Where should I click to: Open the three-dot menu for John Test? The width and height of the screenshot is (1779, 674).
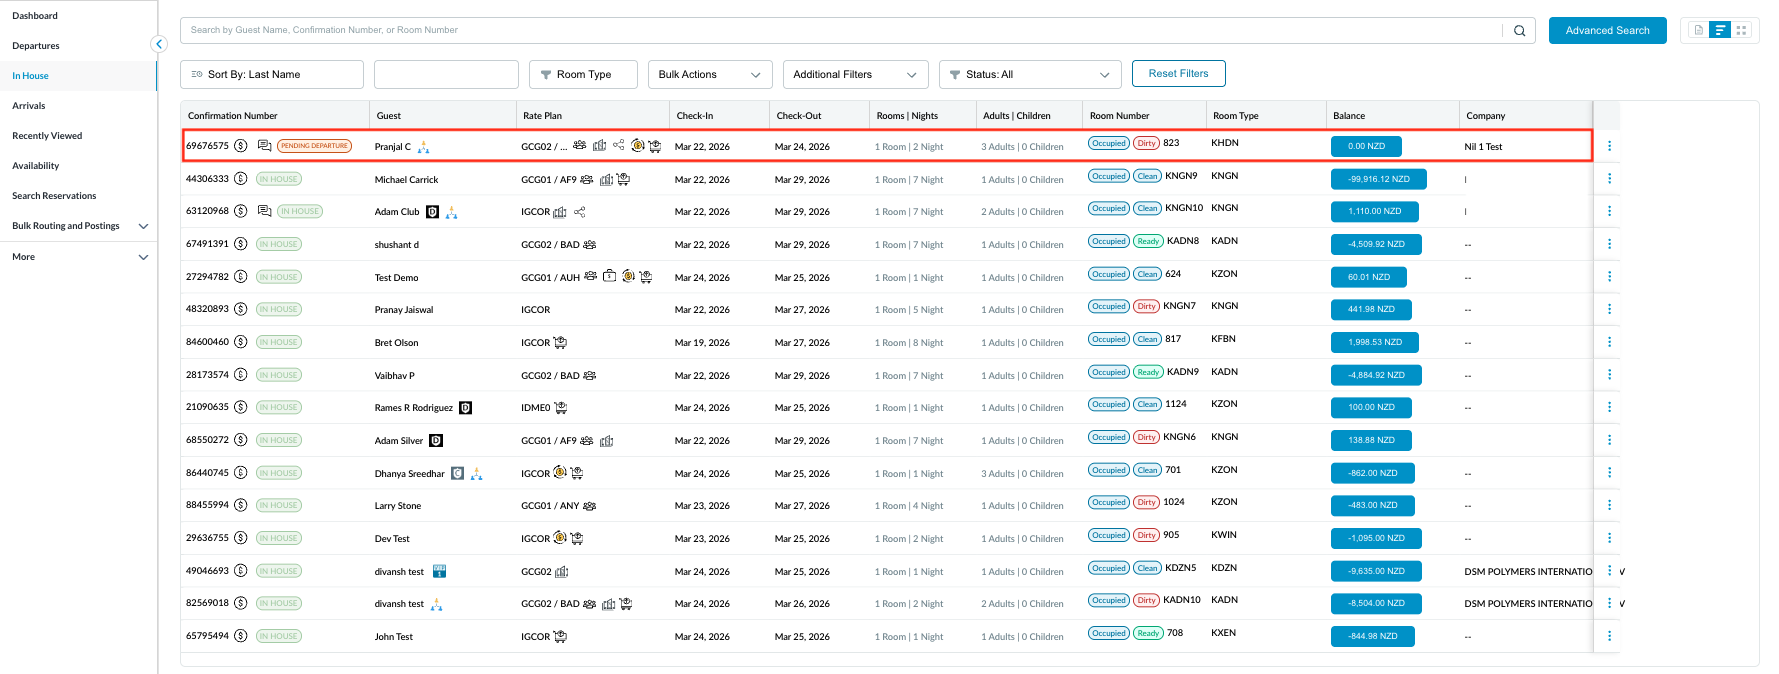tap(1609, 636)
